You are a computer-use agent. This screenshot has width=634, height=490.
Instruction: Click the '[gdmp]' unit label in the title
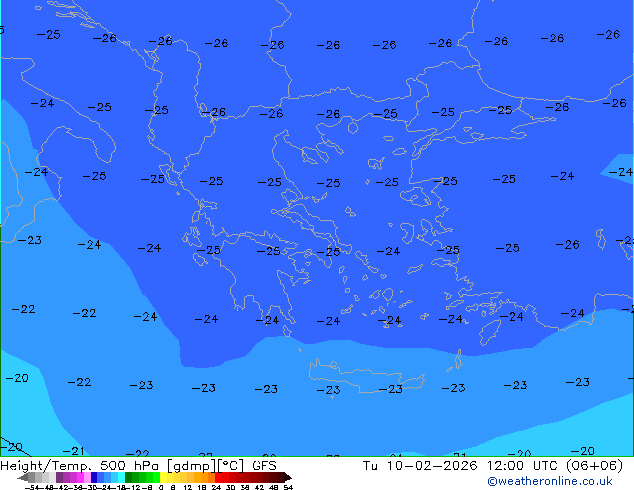pyautogui.click(x=192, y=466)
